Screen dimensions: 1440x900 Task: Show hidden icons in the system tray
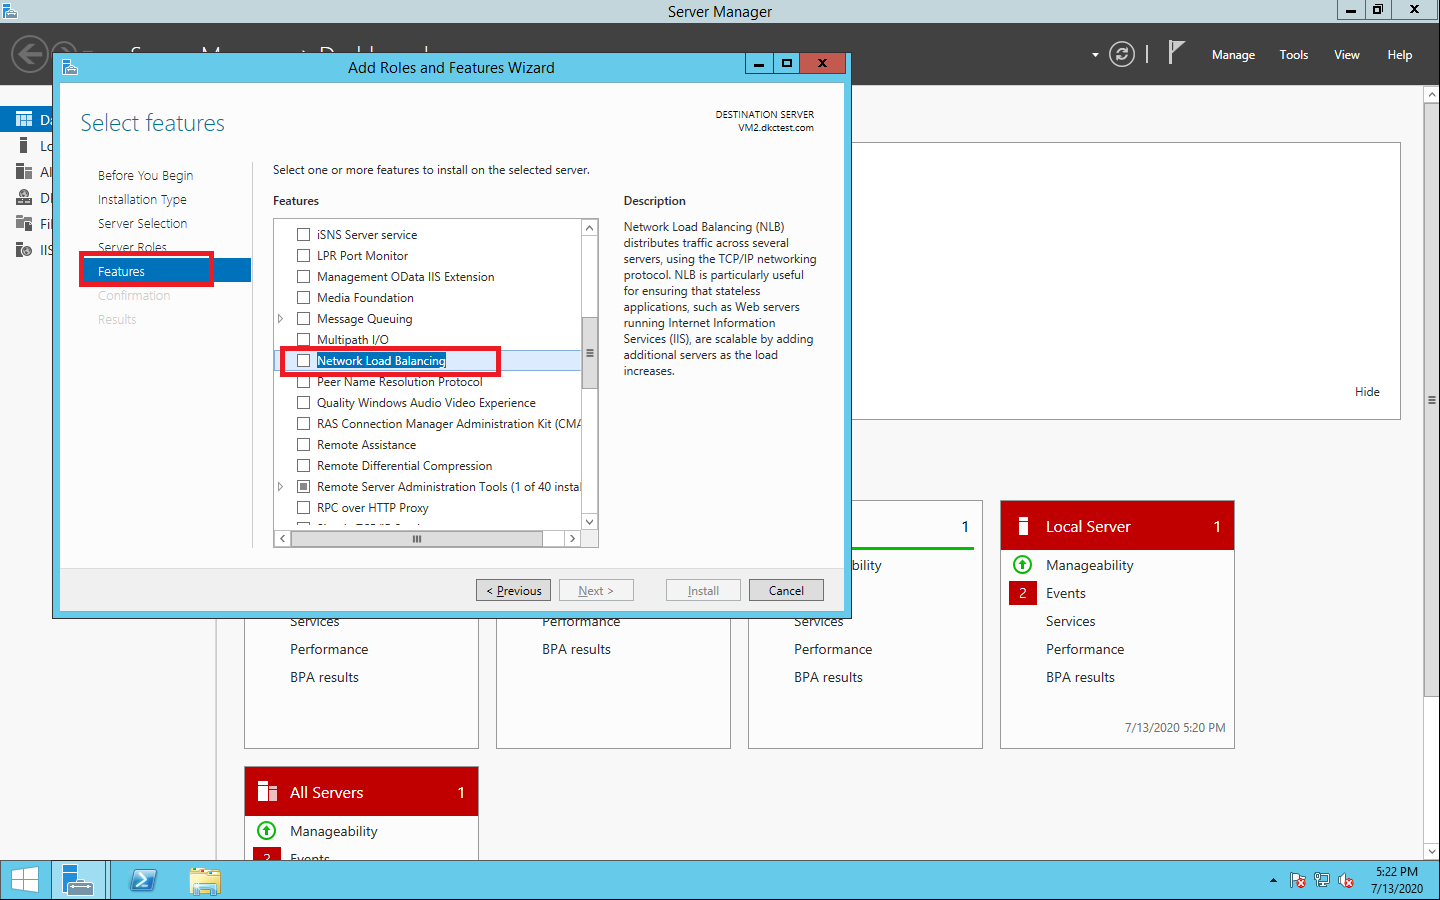point(1273,881)
